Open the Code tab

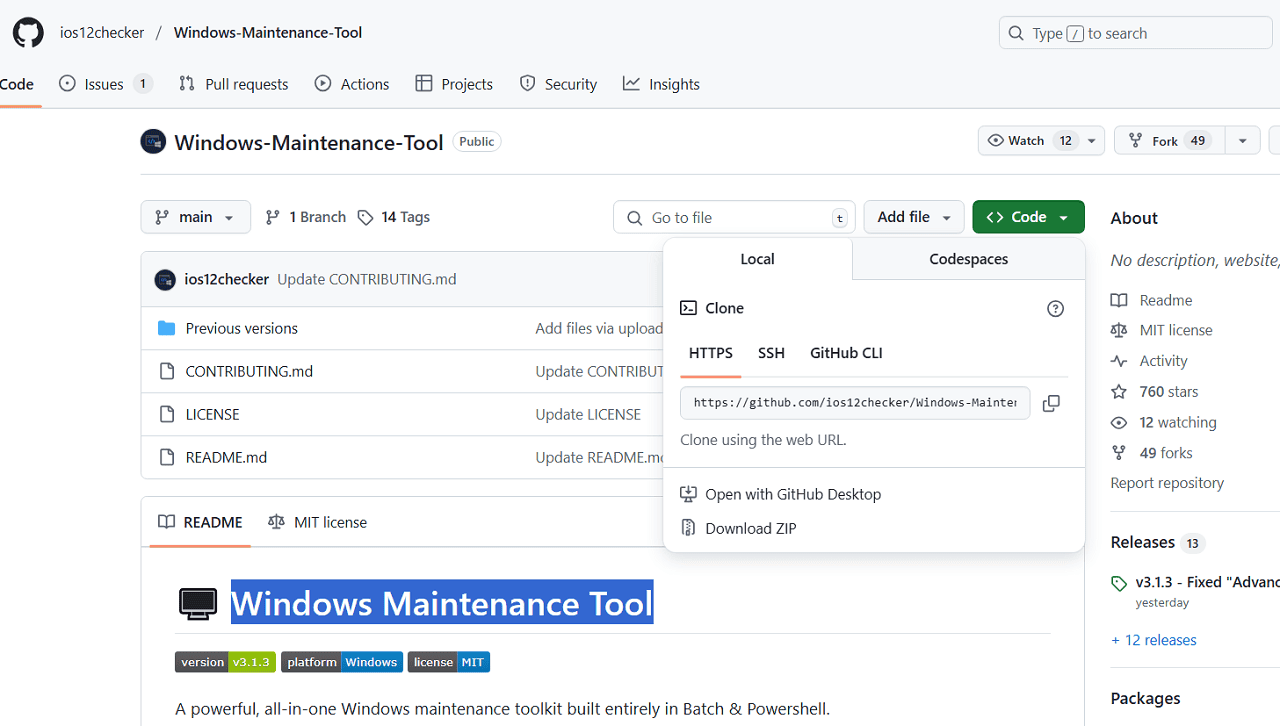point(17,84)
